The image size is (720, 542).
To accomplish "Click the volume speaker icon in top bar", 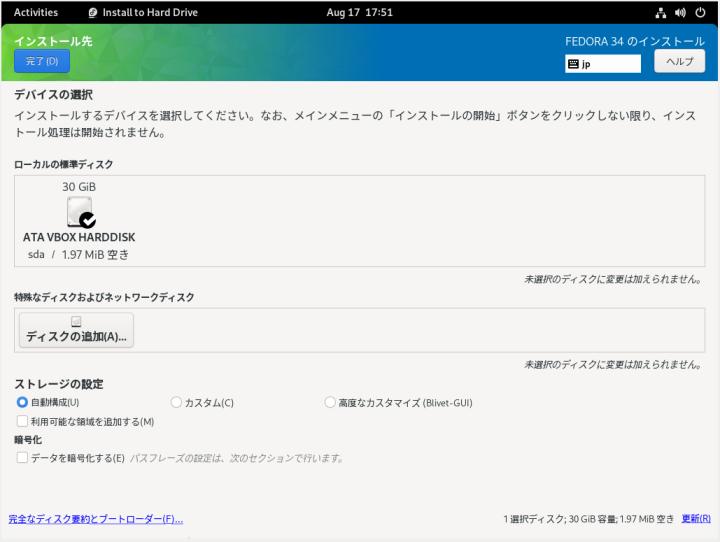I will [x=680, y=13].
